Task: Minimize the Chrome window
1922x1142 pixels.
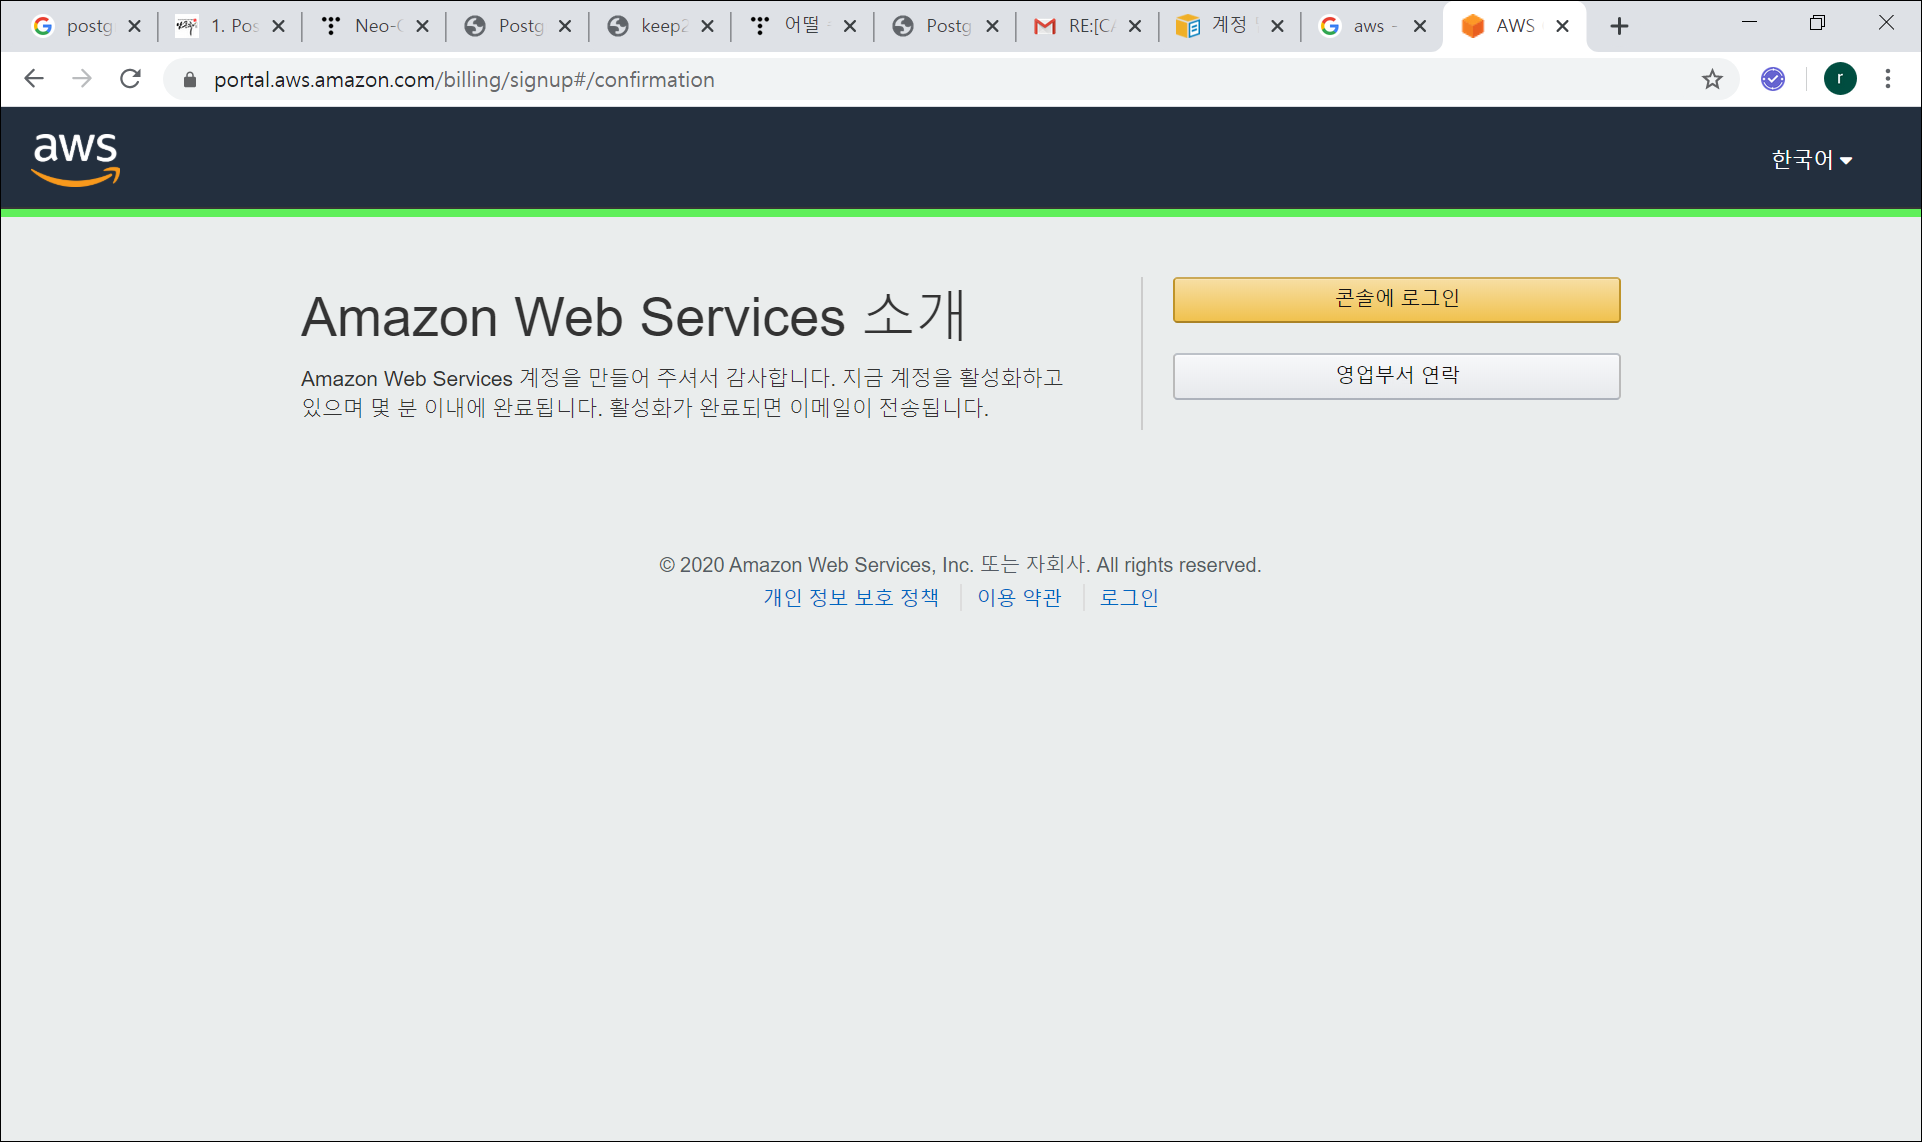Action: tap(1749, 22)
